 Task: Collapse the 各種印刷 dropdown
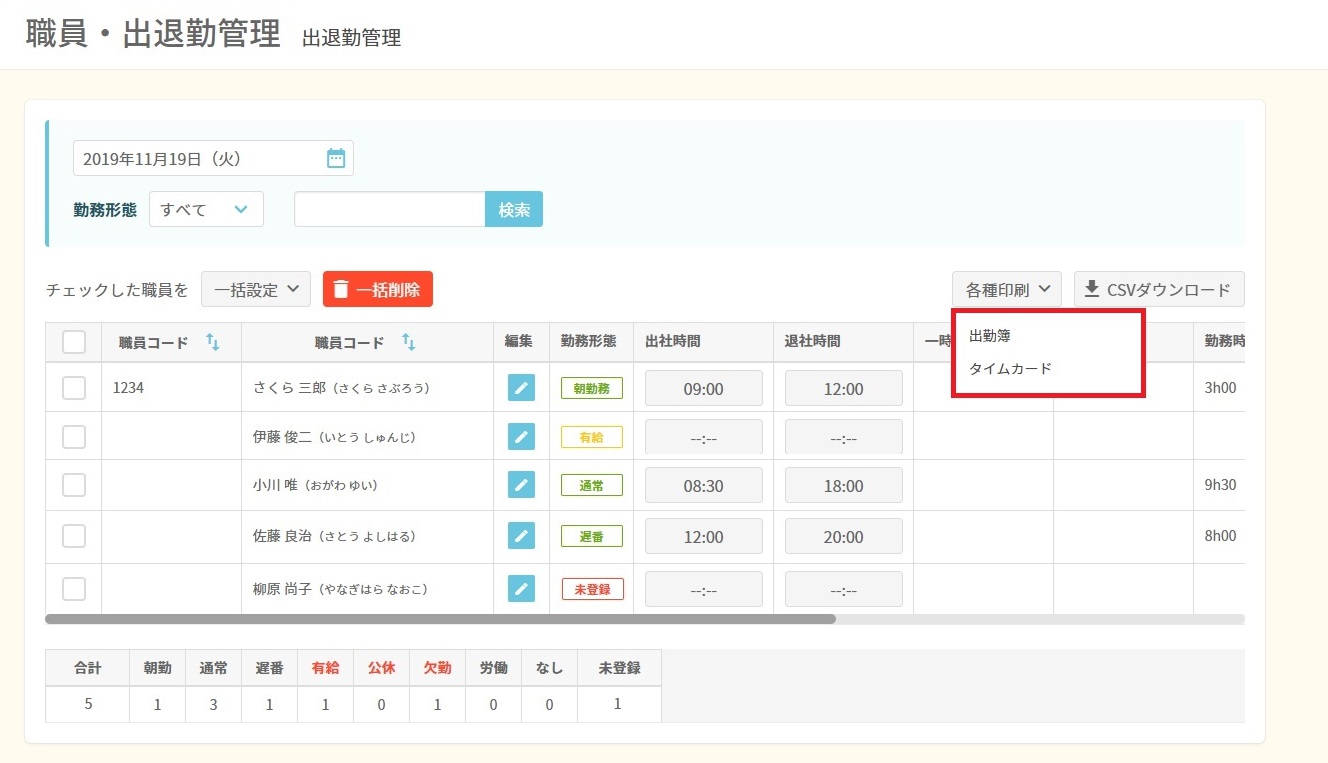[x=1007, y=289]
